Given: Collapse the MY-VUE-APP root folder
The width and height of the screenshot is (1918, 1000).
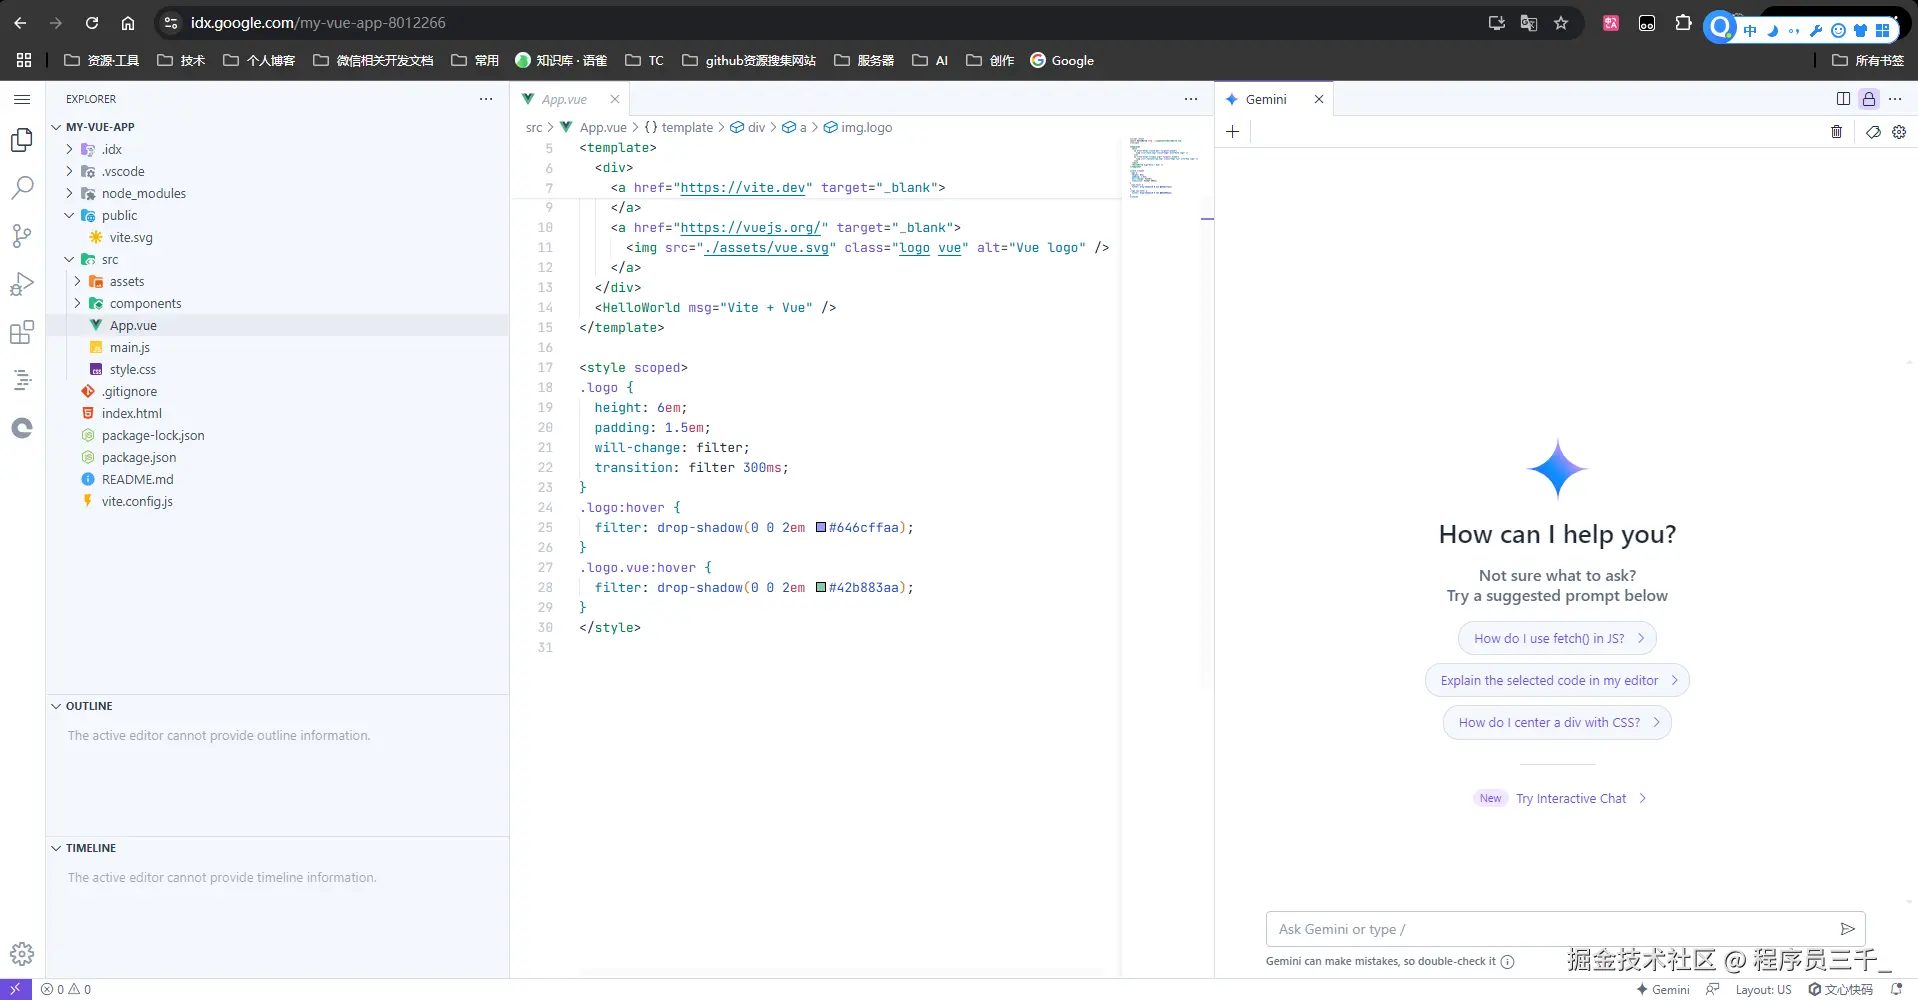Looking at the screenshot, I should (x=57, y=127).
